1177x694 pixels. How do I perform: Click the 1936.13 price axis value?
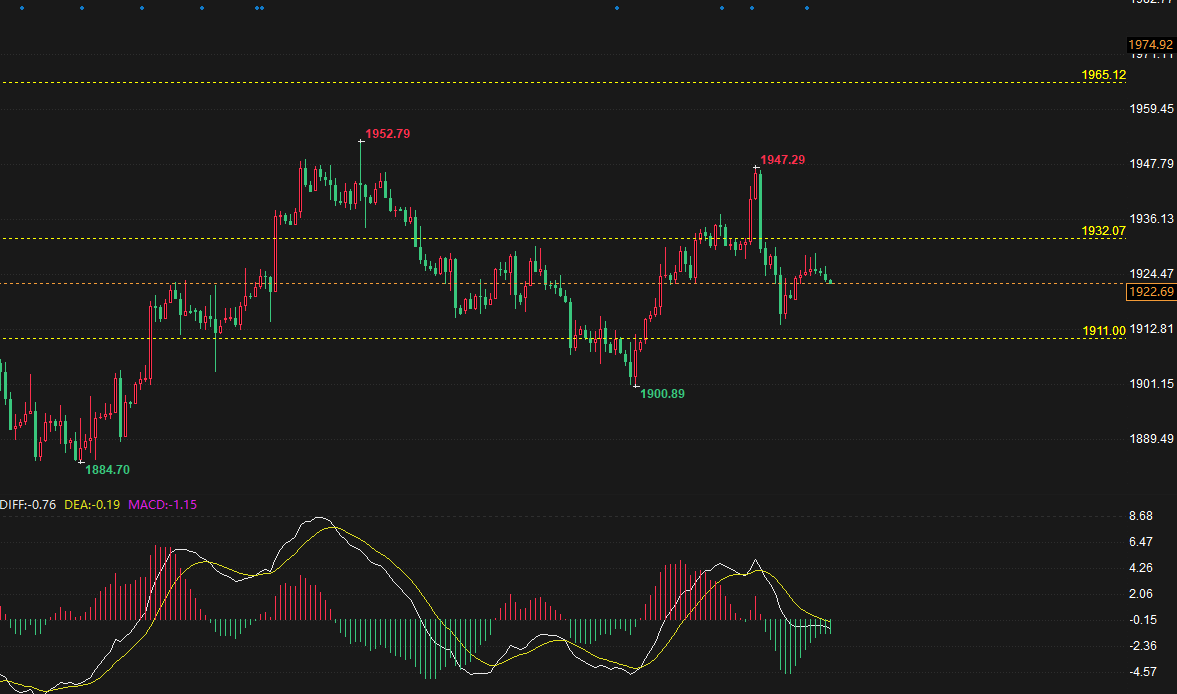coord(1150,219)
